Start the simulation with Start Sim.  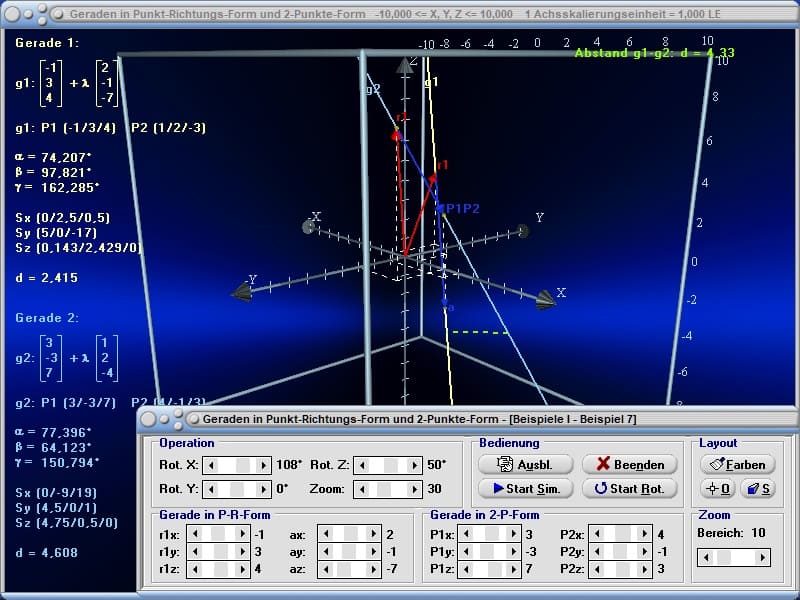click(x=526, y=488)
